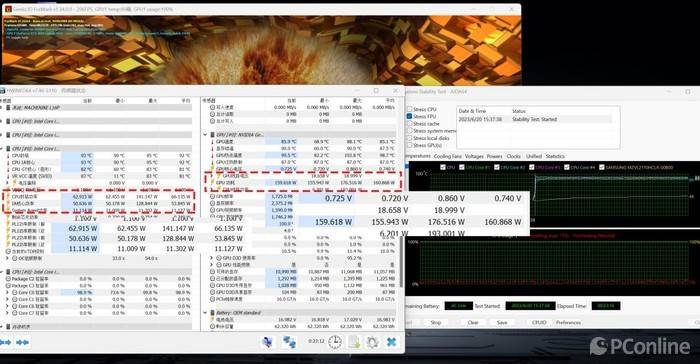The image size is (700, 364).
Task: Collapse the Battery OEM standard group
Action: coord(206,313)
